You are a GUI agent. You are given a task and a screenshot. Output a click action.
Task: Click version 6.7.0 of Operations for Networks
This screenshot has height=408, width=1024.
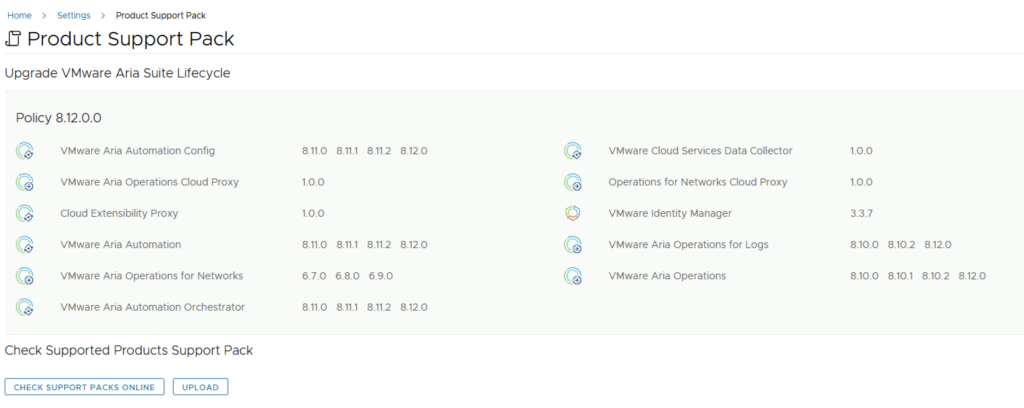pyautogui.click(x=314, y=276)
